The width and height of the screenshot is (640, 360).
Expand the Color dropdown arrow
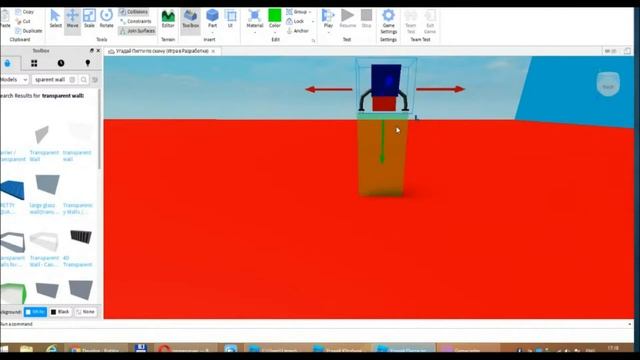point(275,32)
